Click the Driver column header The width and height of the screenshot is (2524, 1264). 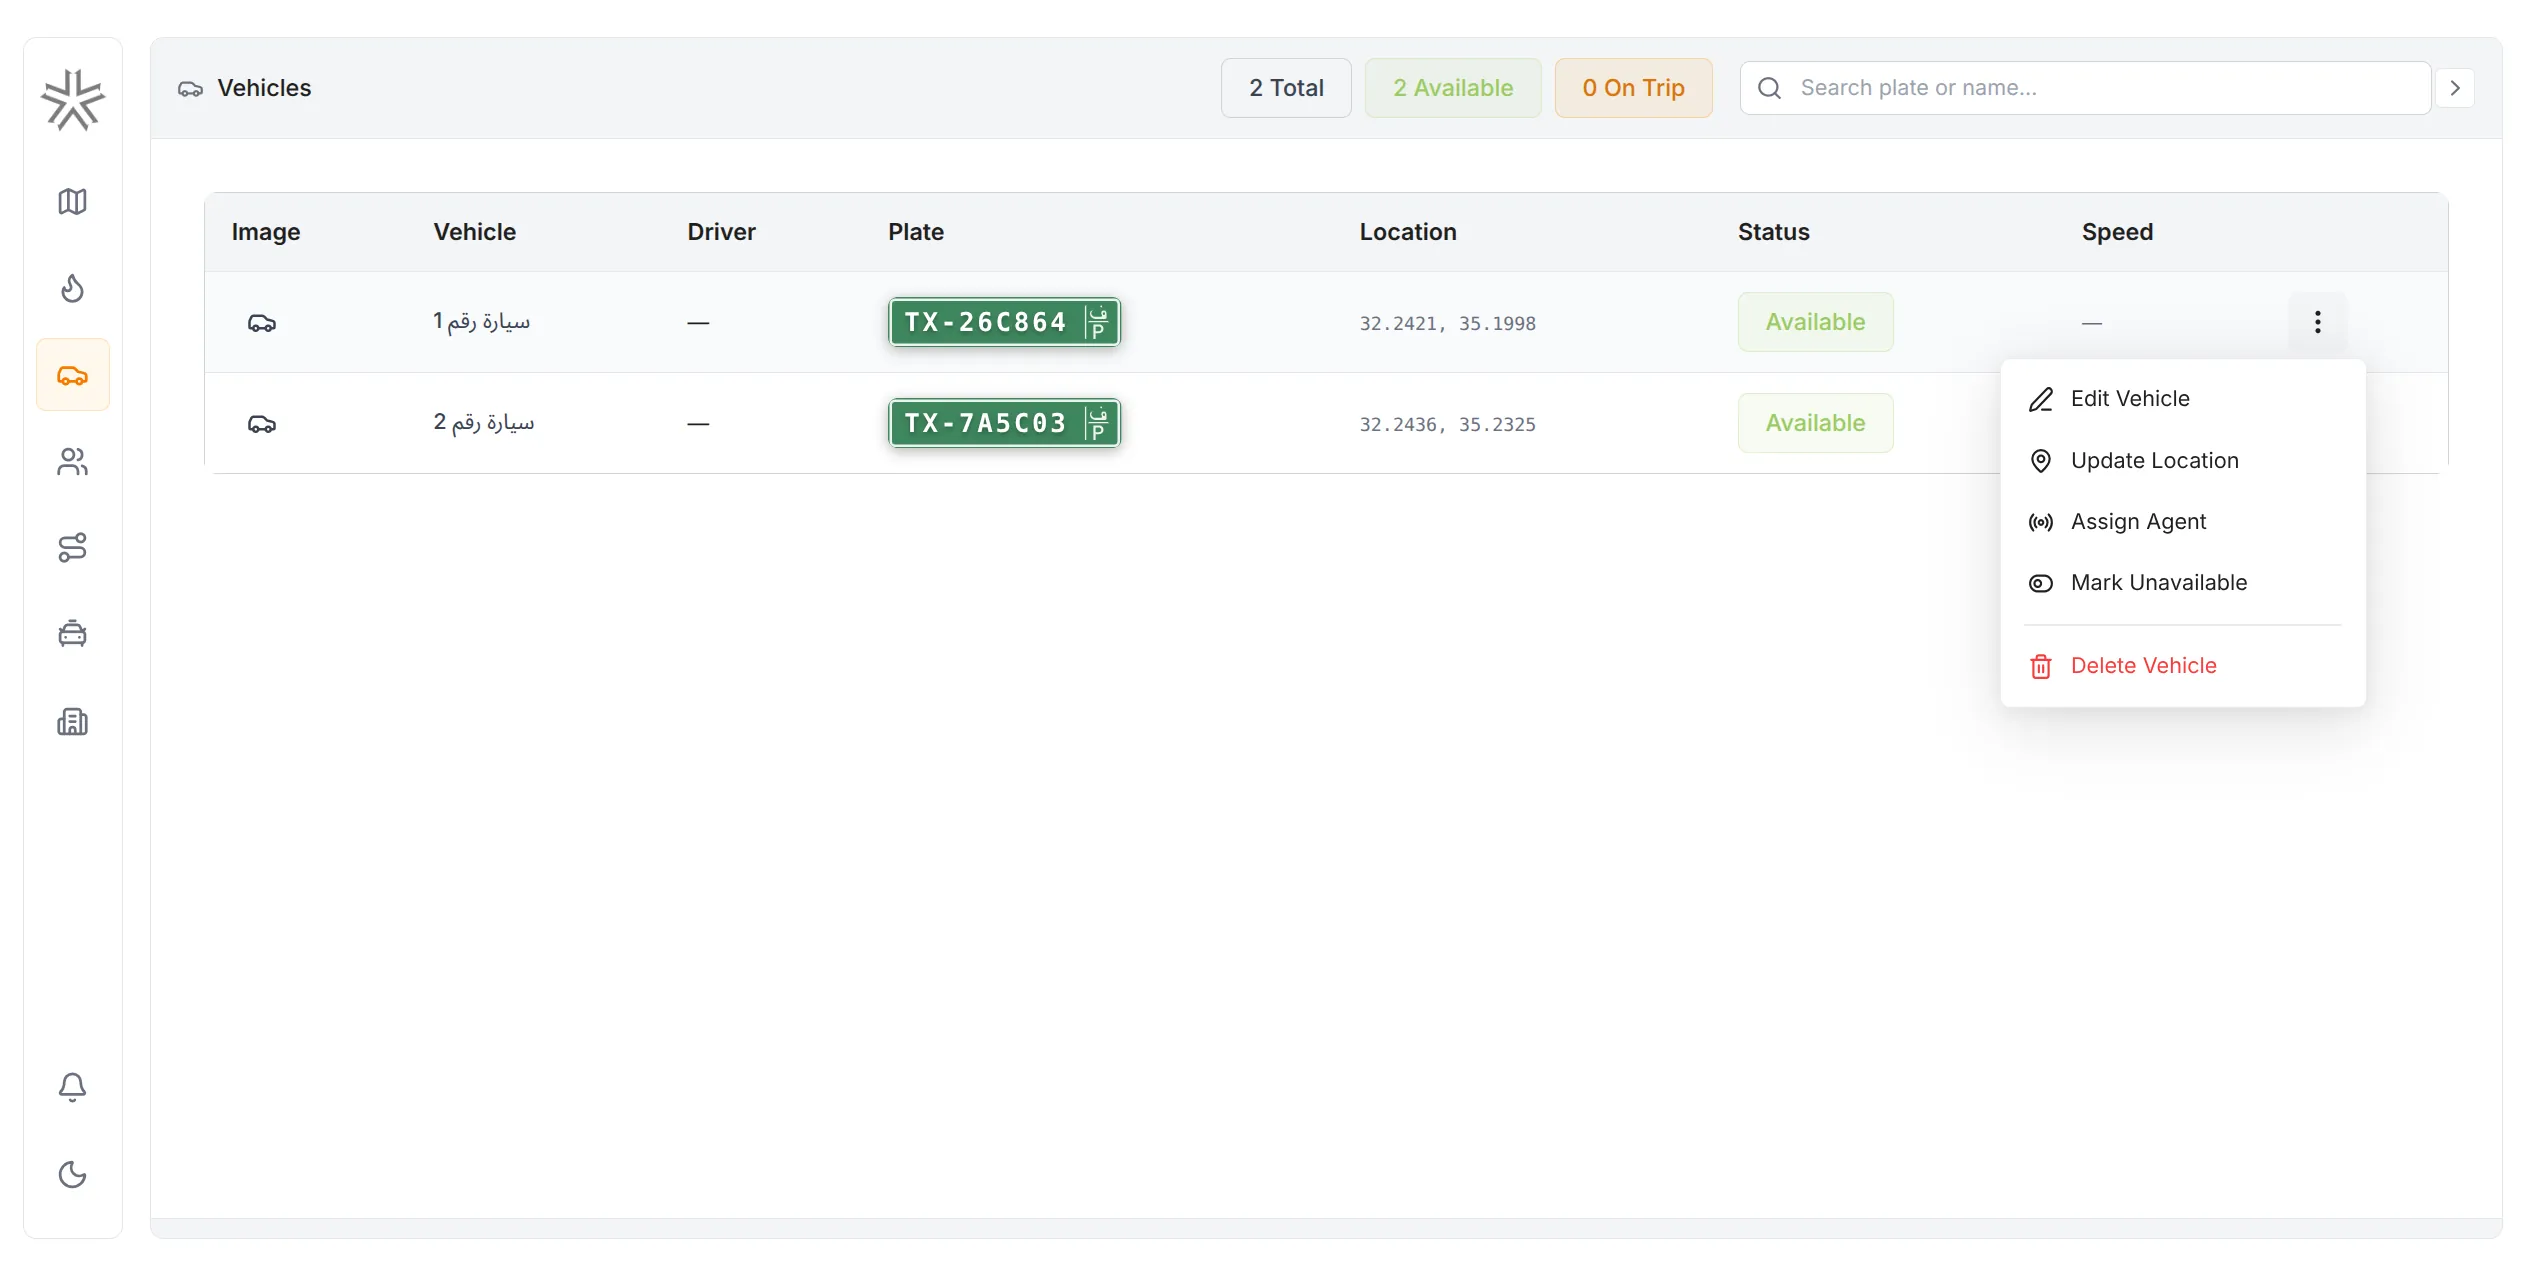click(x=721, y=232)
